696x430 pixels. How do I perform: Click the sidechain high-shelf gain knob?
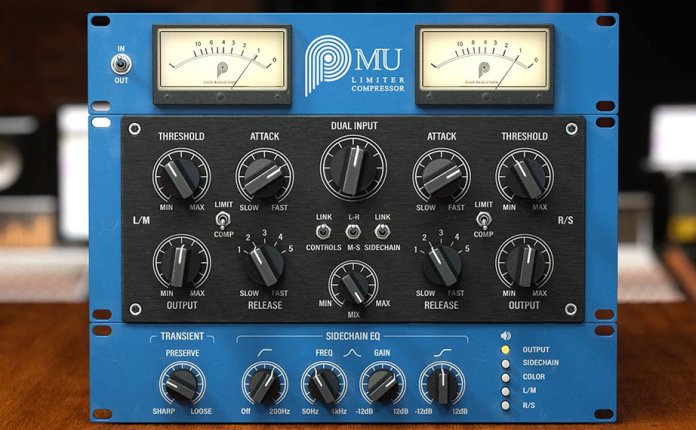click(x=442, y=384)
